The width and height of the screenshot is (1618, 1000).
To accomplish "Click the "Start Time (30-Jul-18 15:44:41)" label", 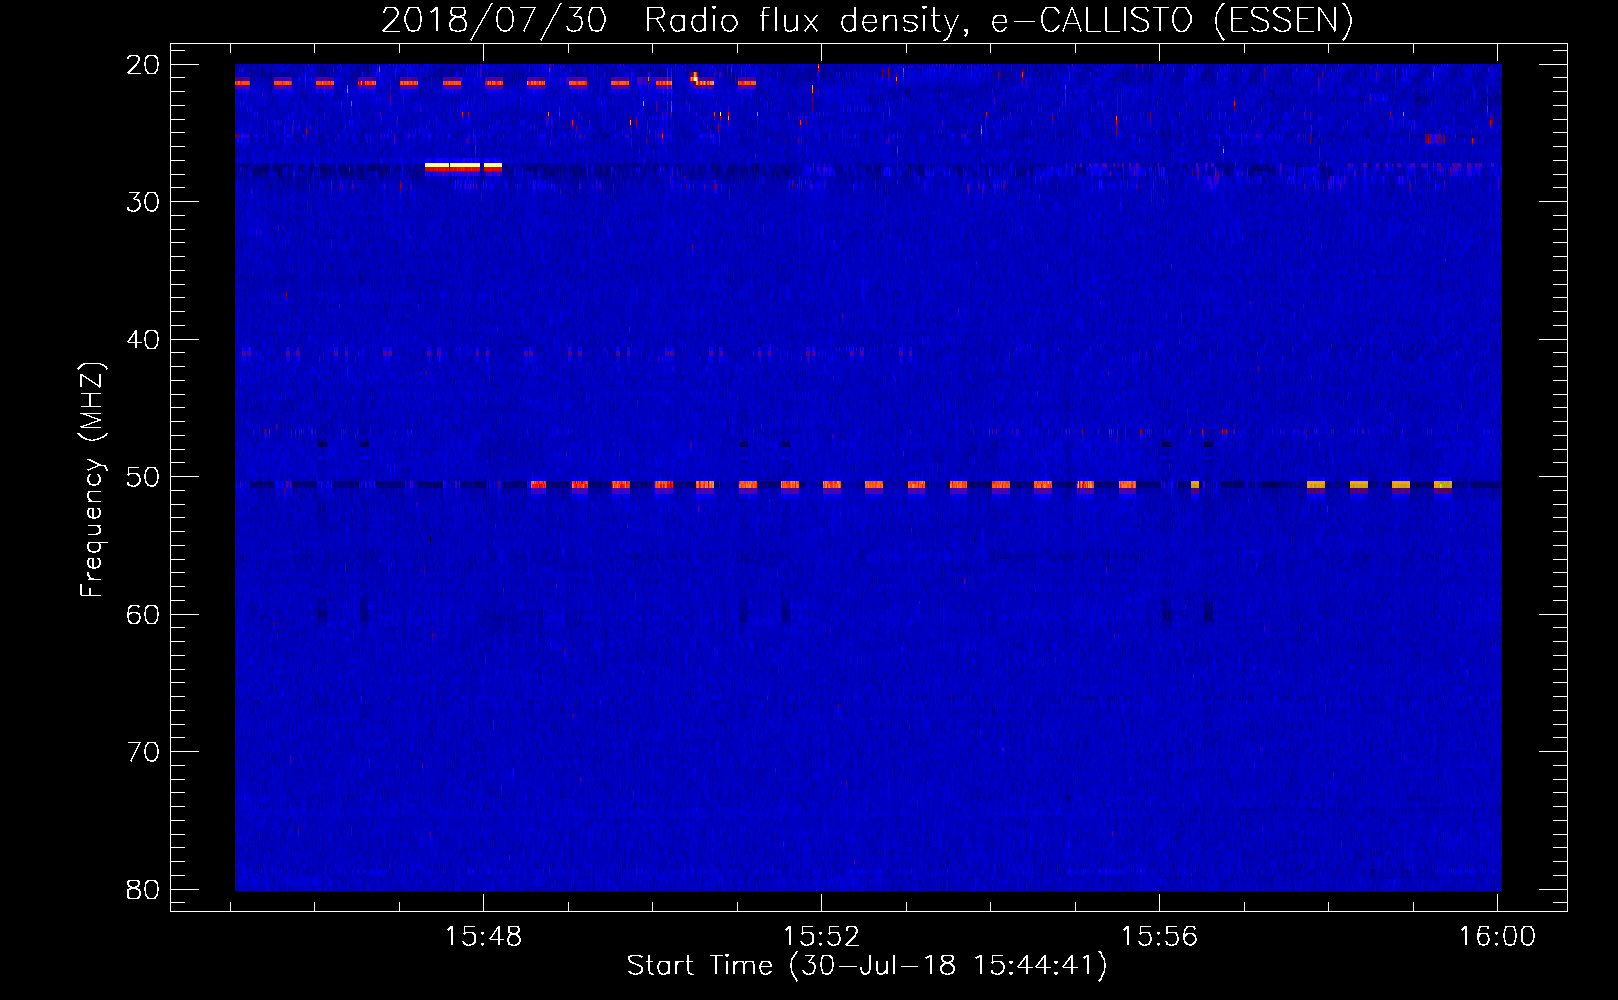I will [867, 966].
